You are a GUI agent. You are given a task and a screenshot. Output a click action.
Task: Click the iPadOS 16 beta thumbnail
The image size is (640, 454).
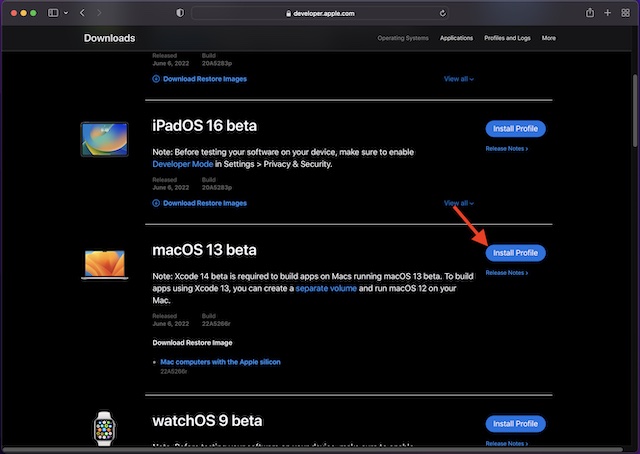(104, 139)
